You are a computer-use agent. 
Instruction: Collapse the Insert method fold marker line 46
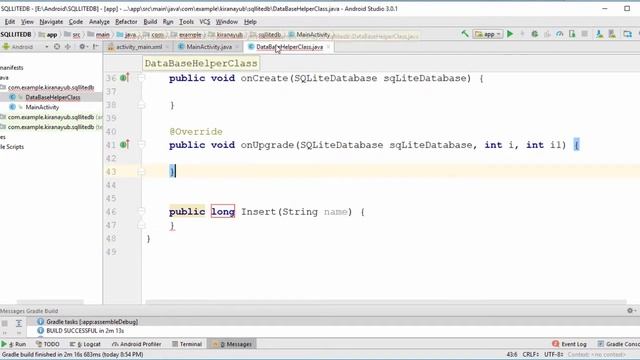click(x=141, y=211)
